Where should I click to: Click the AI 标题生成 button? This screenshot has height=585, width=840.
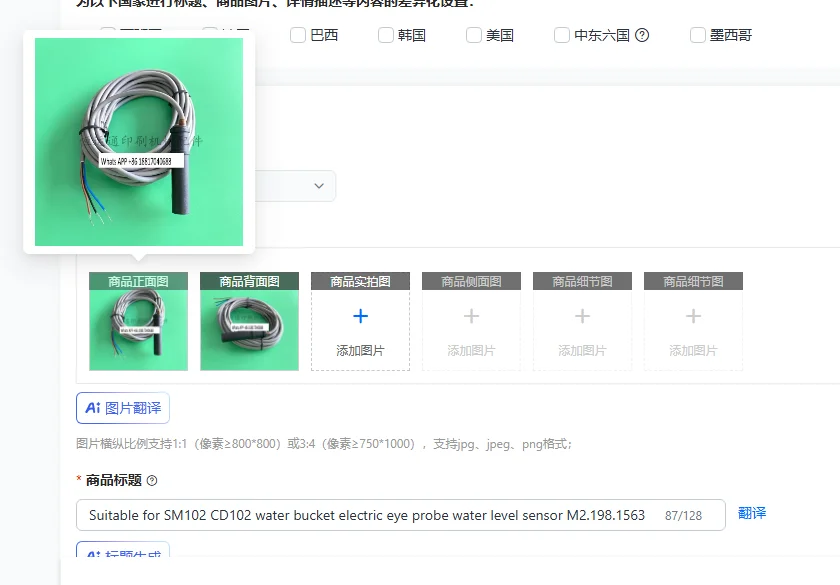pyautogui.click(x=123, y=549)
